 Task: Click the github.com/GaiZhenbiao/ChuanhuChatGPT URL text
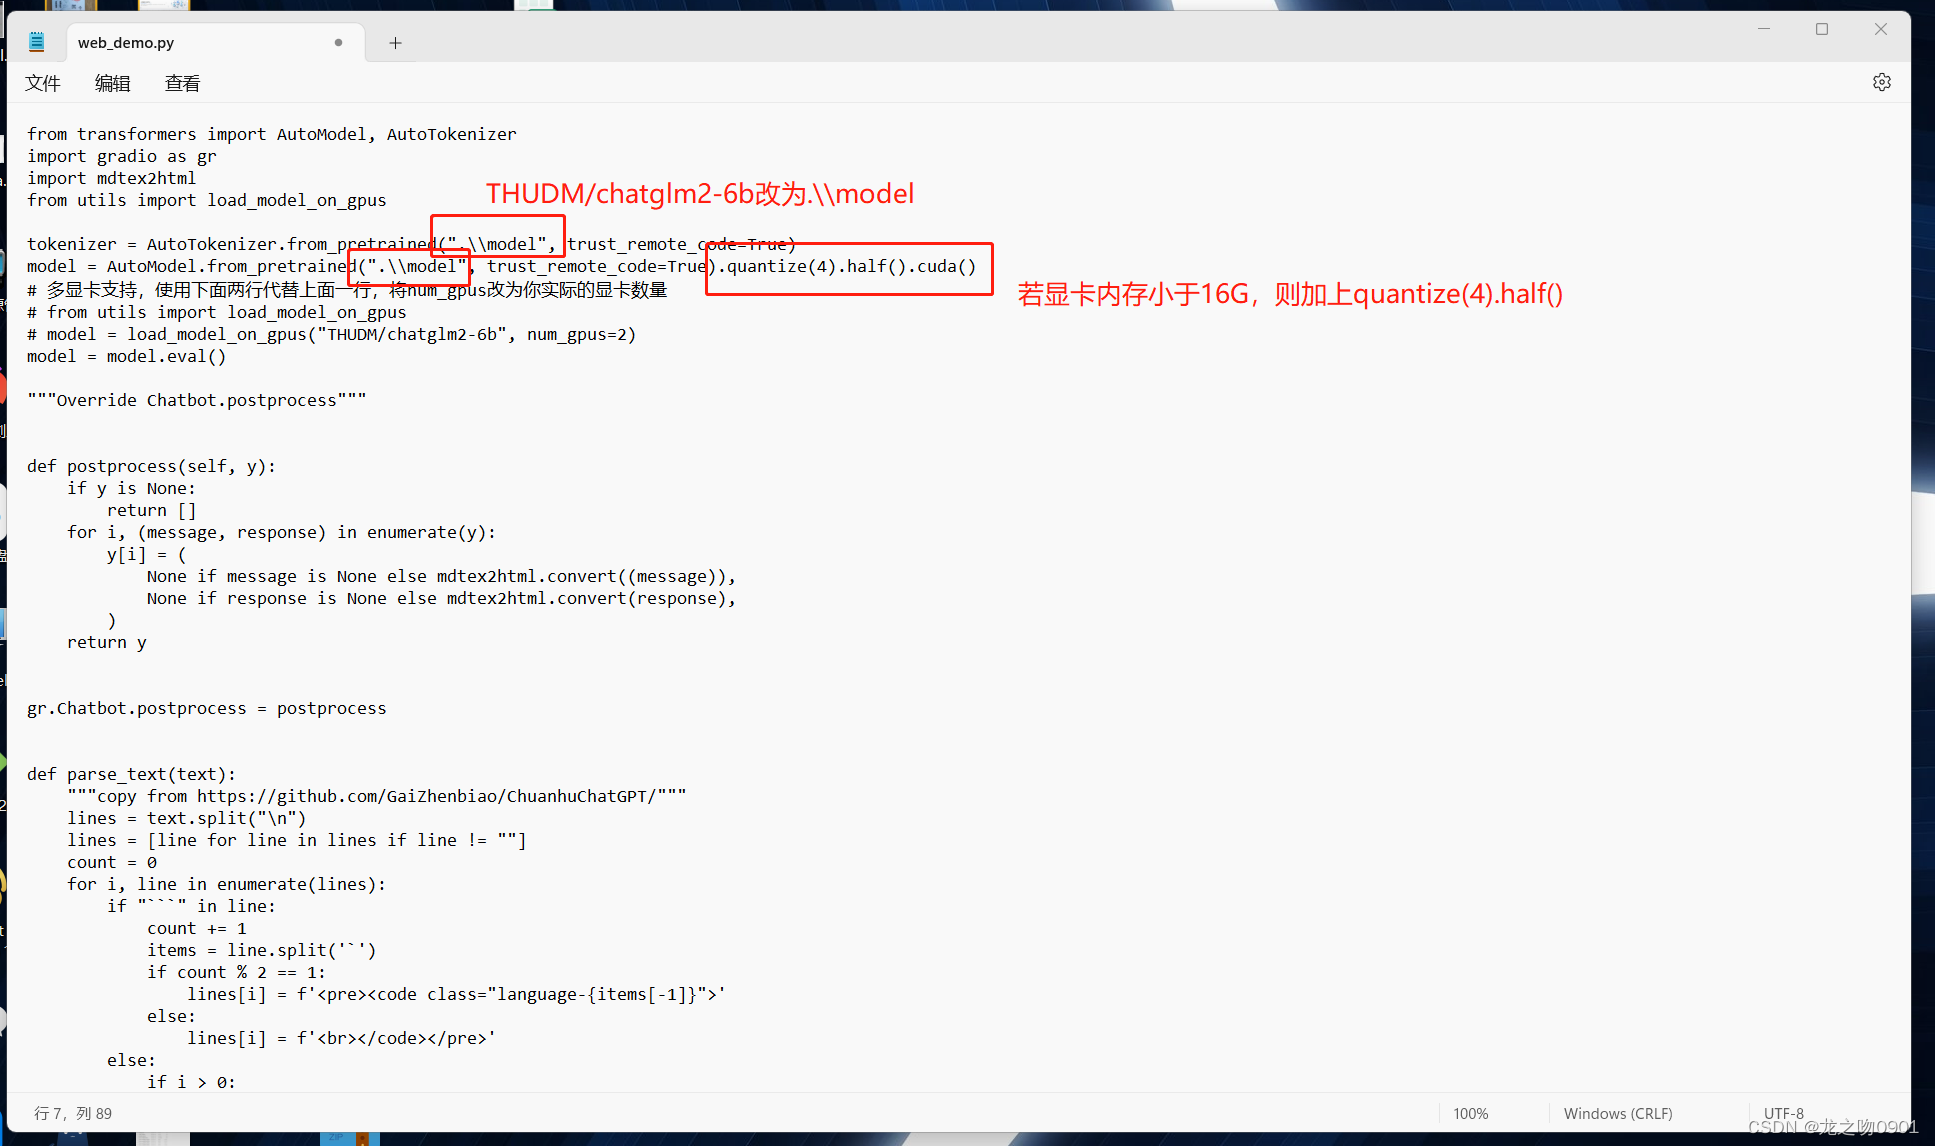[x=426, y=796]
